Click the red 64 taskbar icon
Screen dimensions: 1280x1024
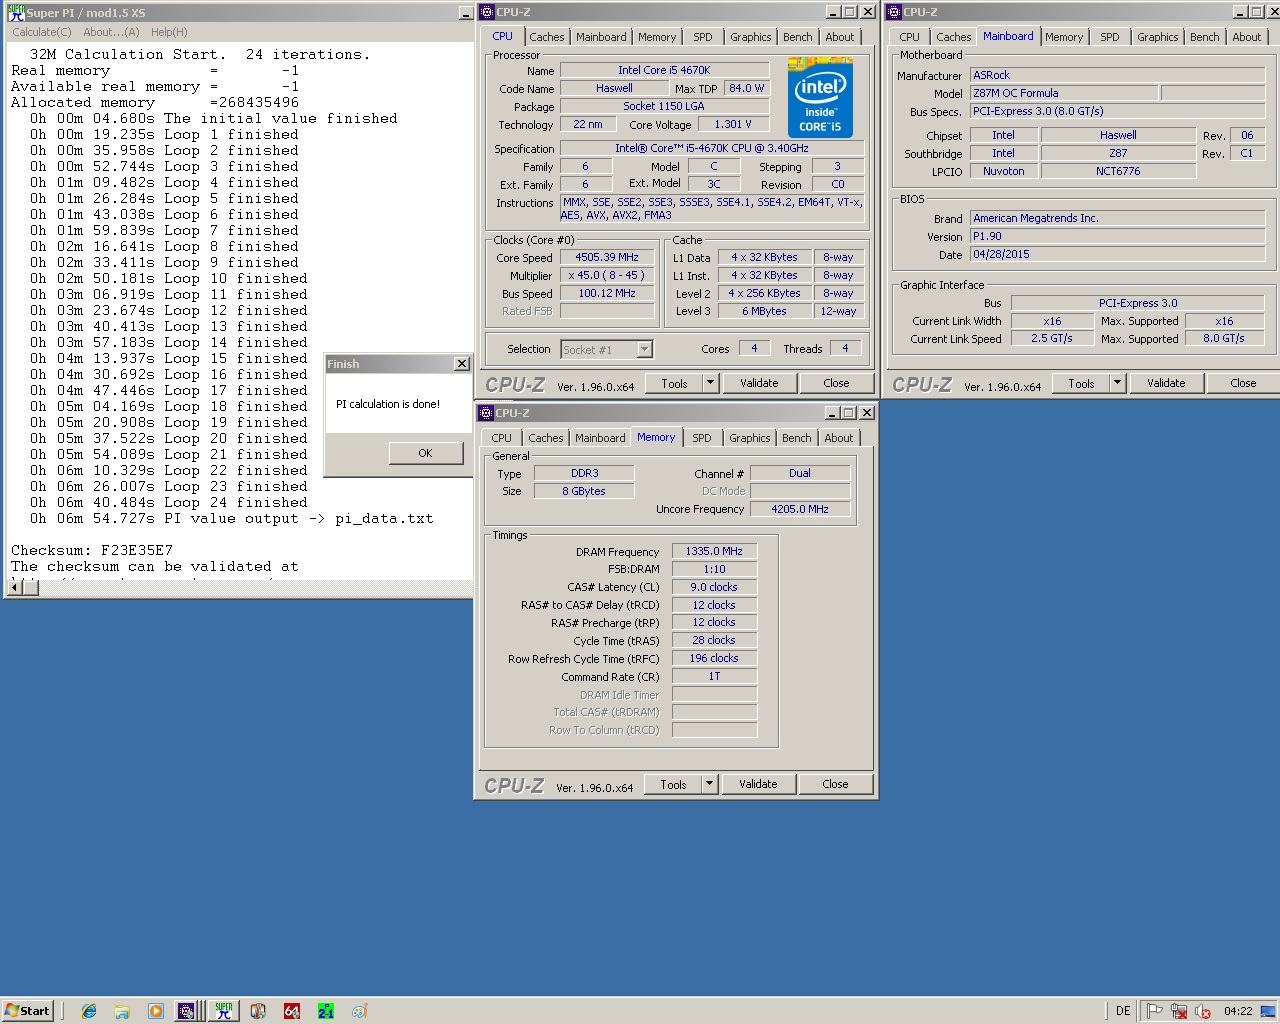[x=292, y=1011]
